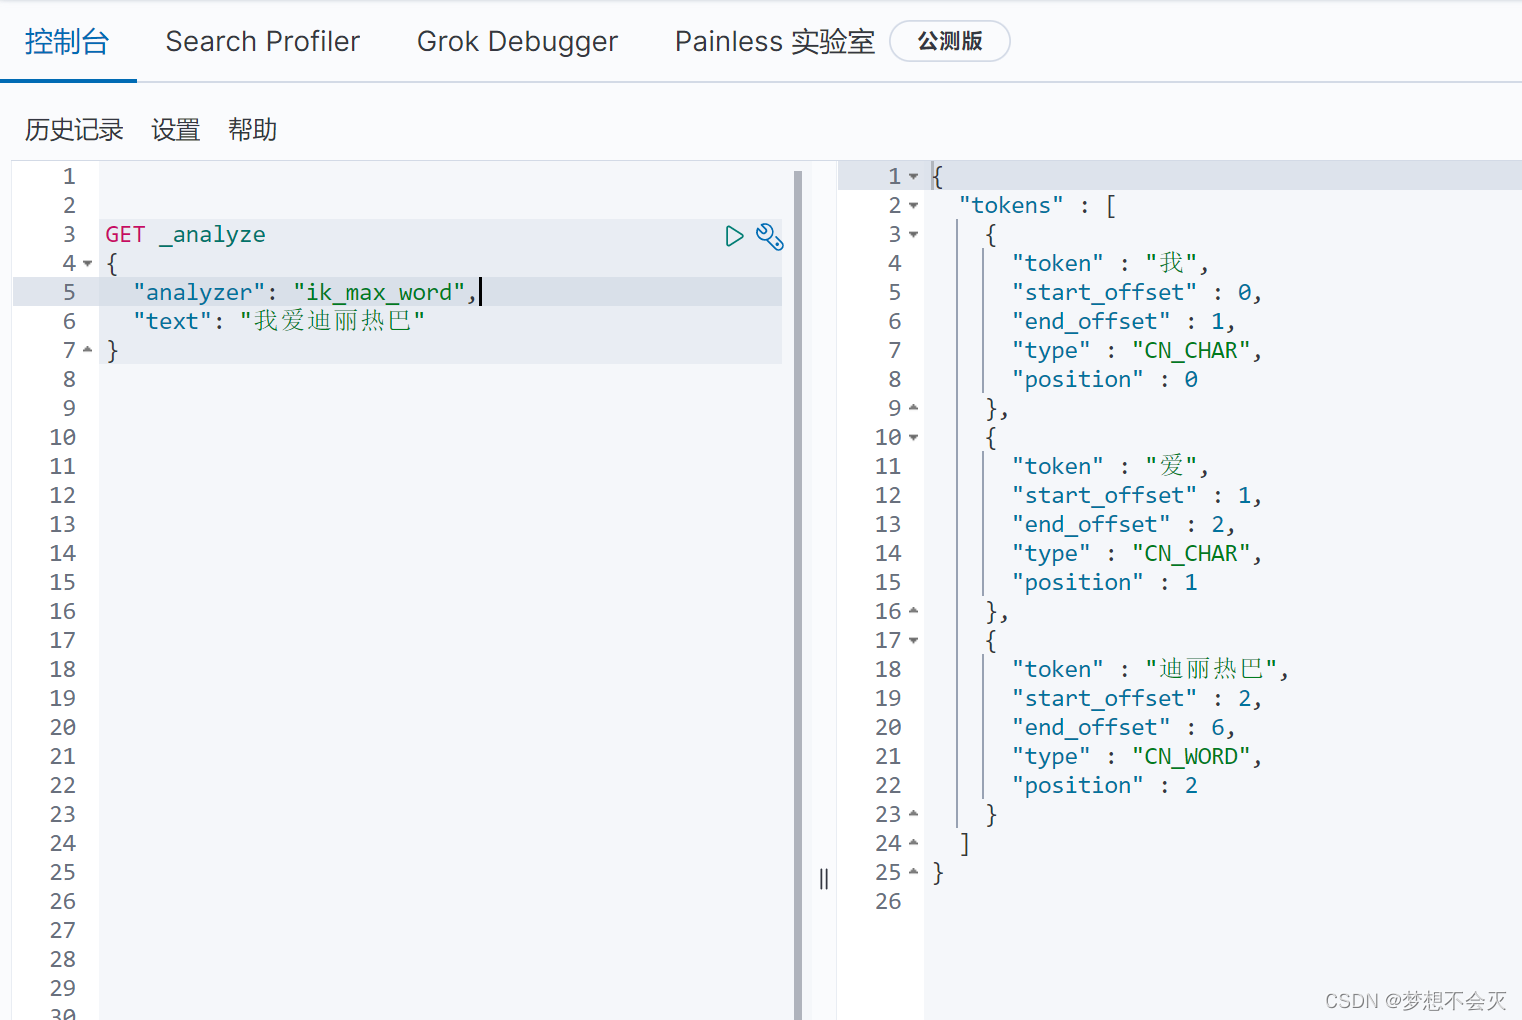Click the token value "迪丽热巴"

point(1211,670)
